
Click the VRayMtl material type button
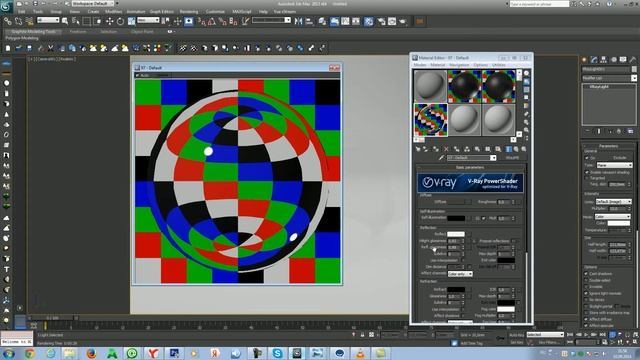(x=513, y=158)
